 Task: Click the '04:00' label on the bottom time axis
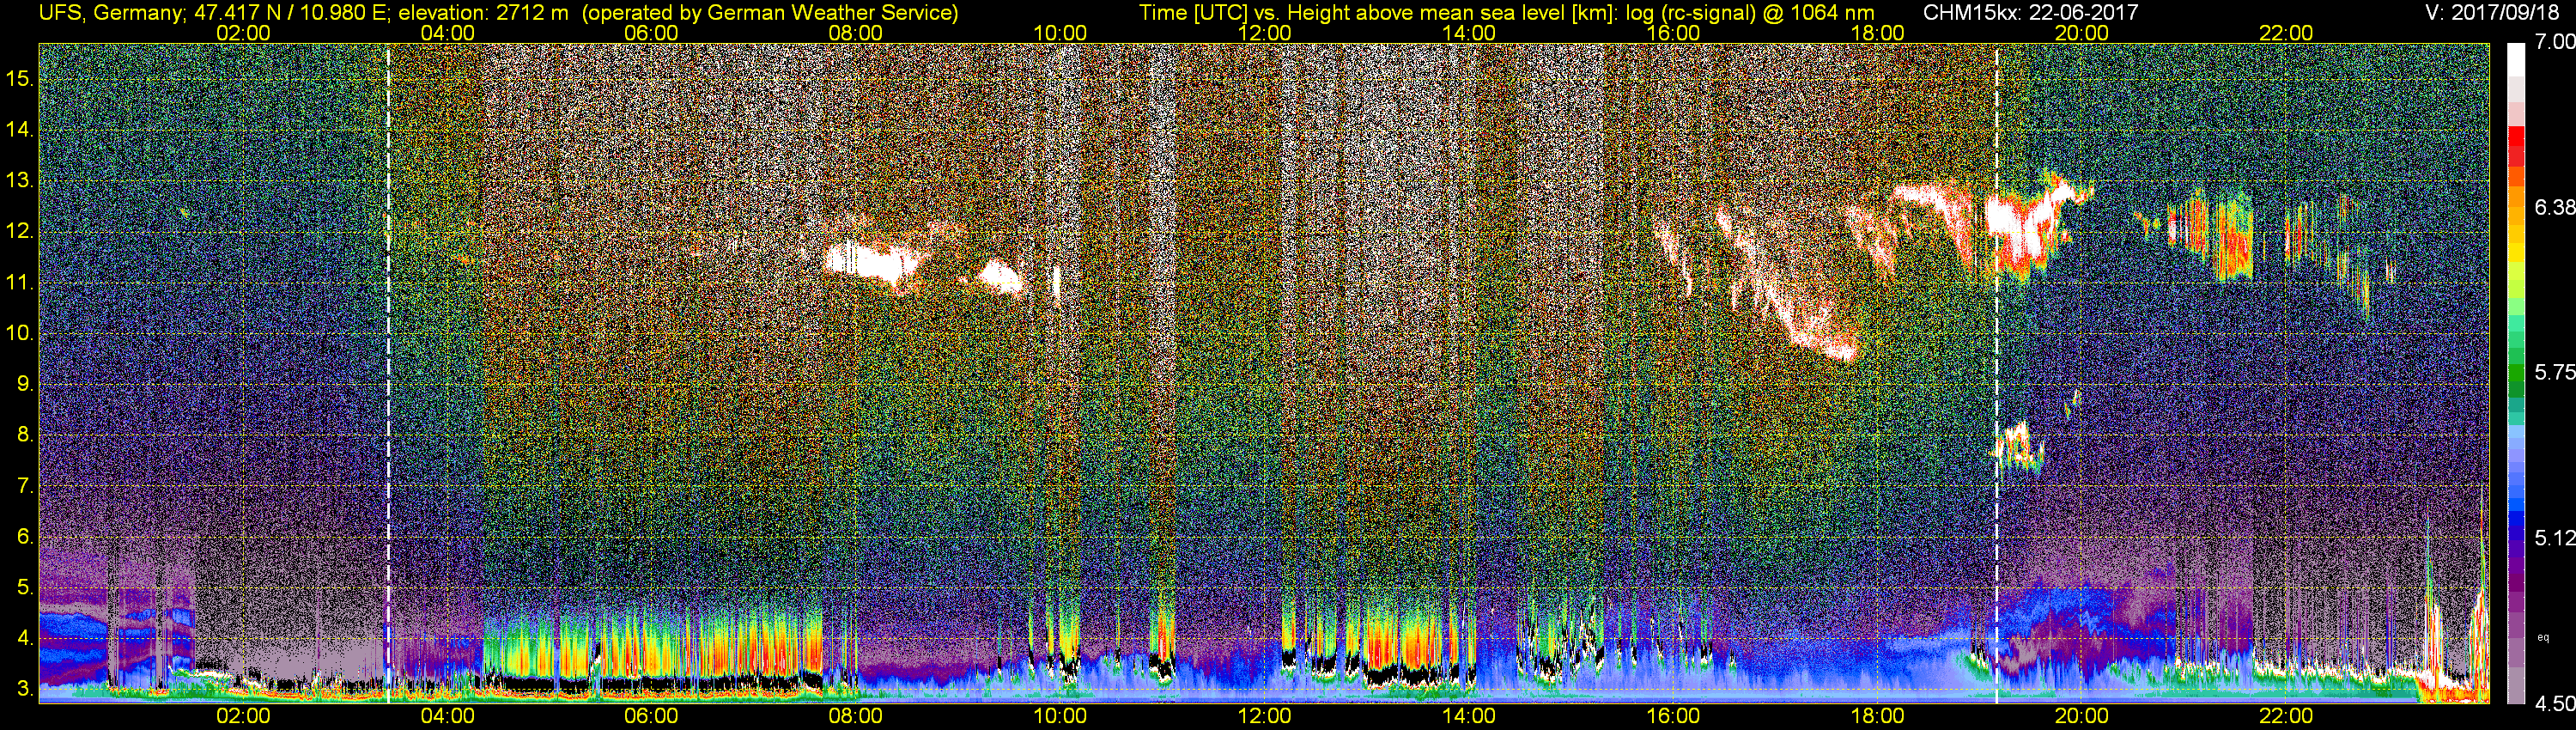pyautogui.click(x=447, y=716)
